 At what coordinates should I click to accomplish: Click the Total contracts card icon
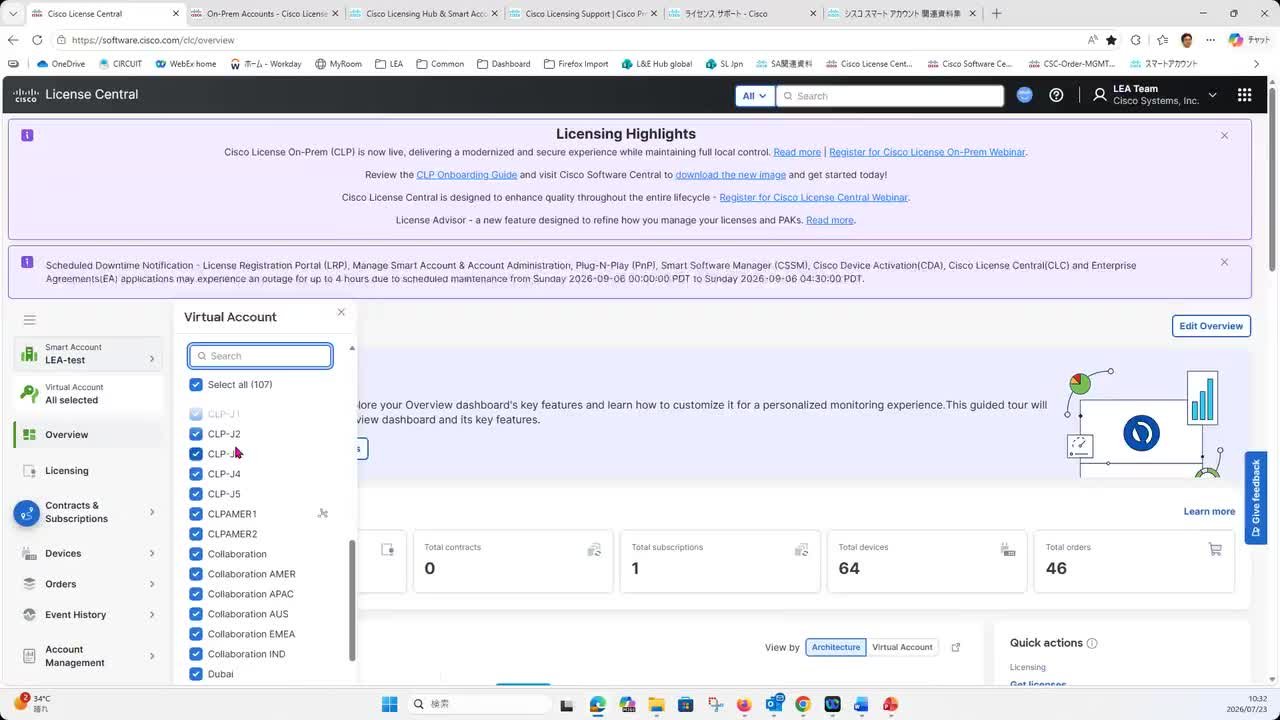594,549
